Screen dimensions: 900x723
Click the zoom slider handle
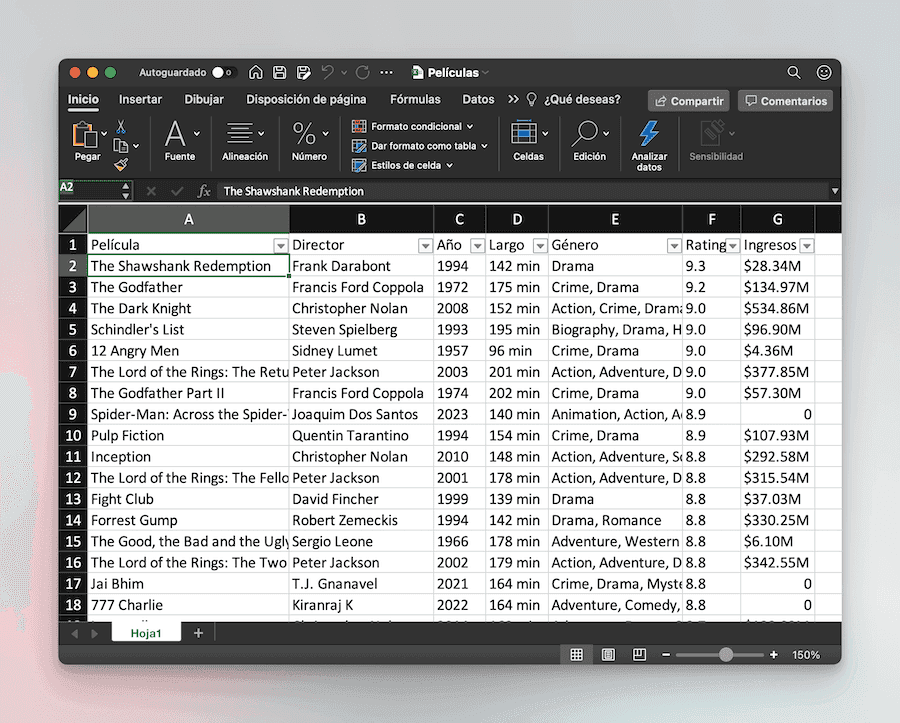coord(726,655)
